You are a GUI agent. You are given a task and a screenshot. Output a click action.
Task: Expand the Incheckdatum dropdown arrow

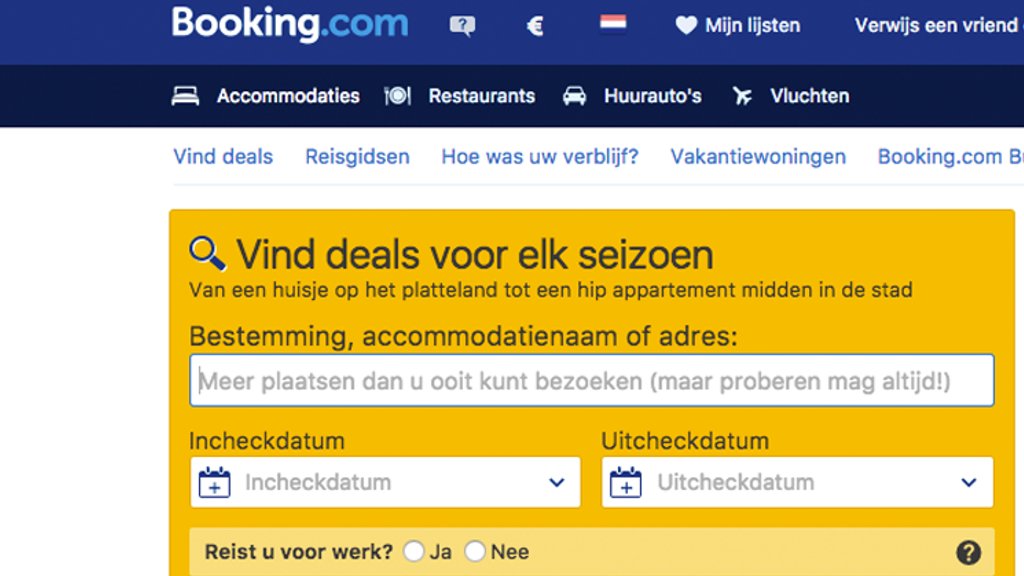pos(557,483)
